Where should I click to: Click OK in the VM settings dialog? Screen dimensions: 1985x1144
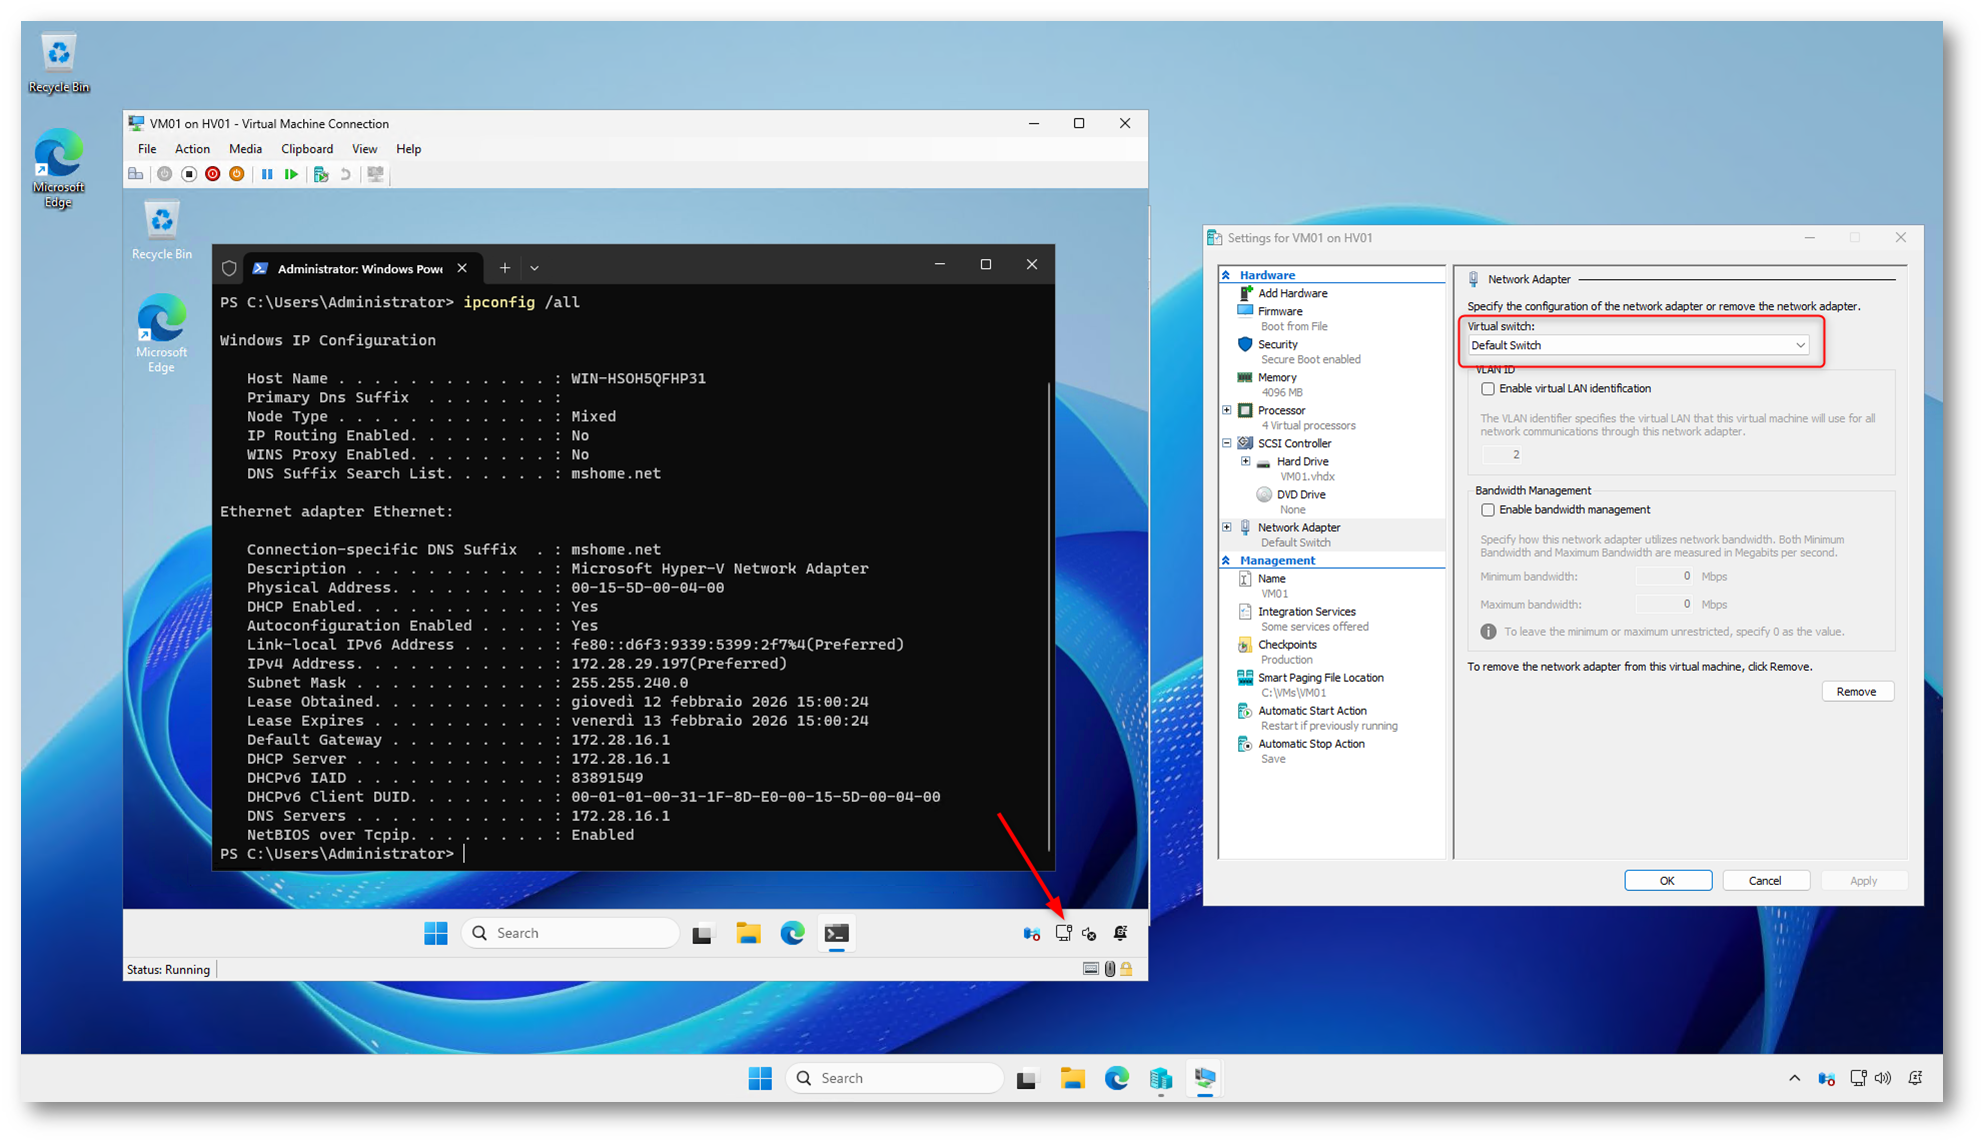coord(1667,881)
